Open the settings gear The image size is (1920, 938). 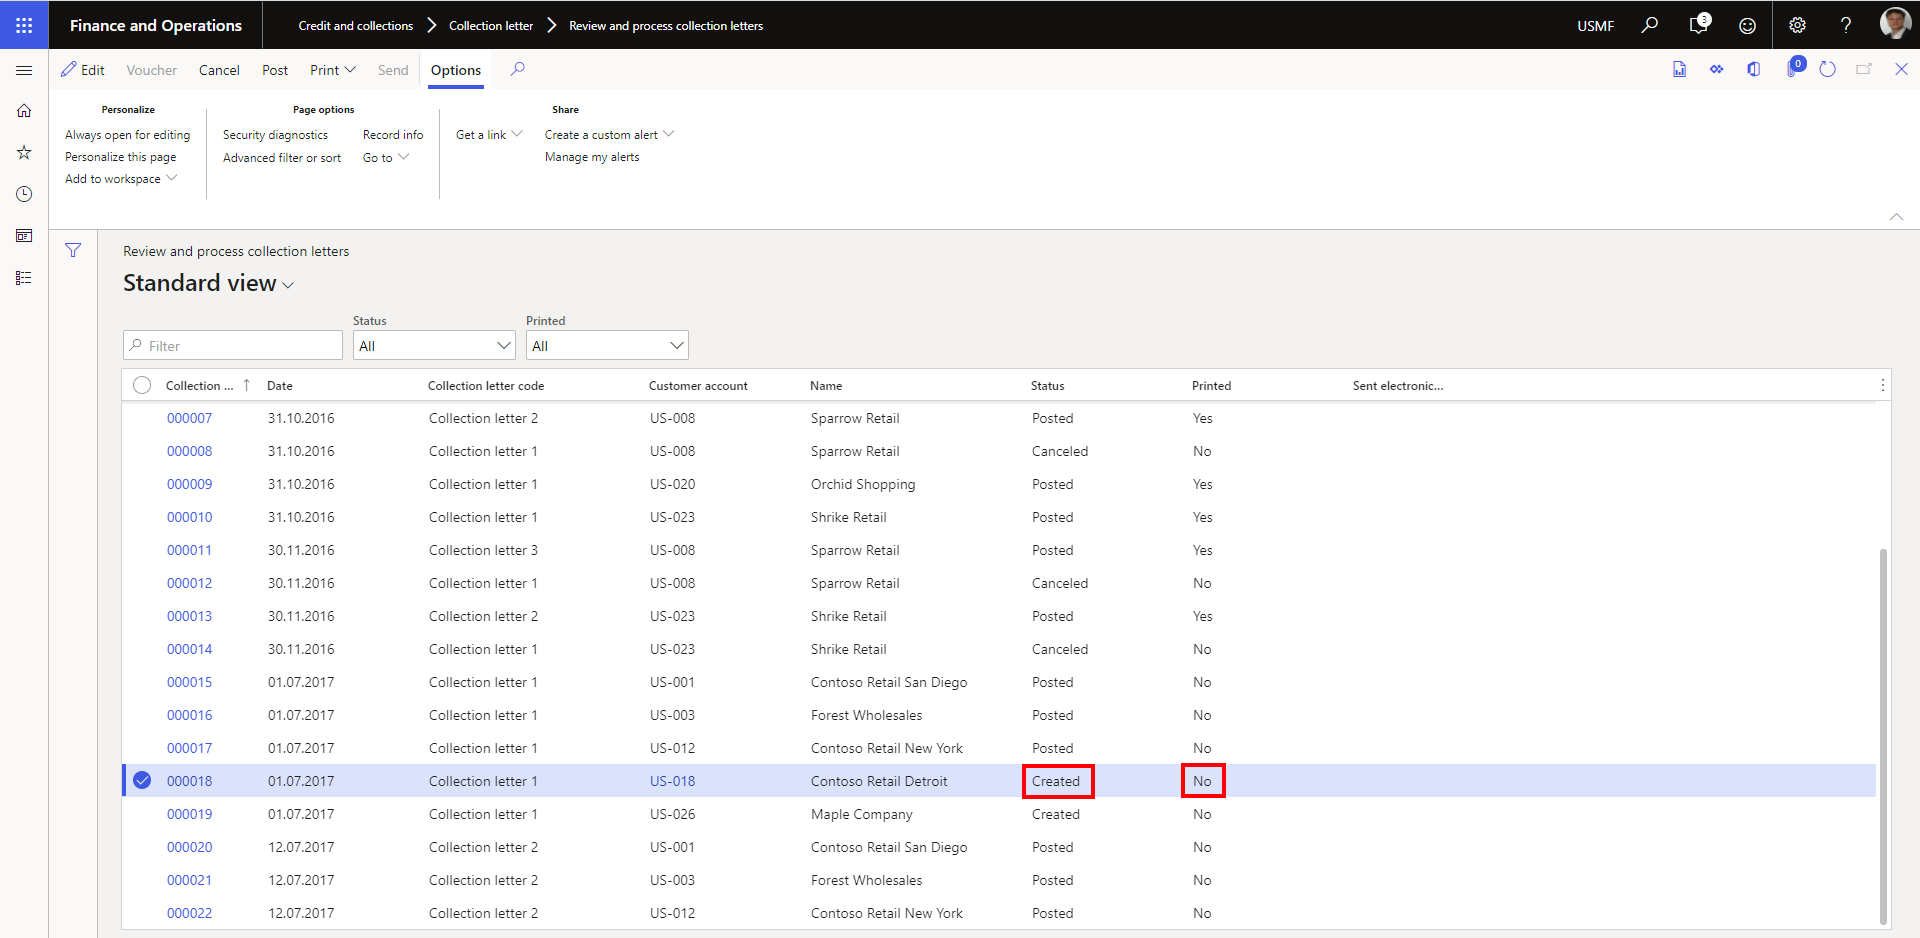pyautogui.click(x=1797, y=26)
